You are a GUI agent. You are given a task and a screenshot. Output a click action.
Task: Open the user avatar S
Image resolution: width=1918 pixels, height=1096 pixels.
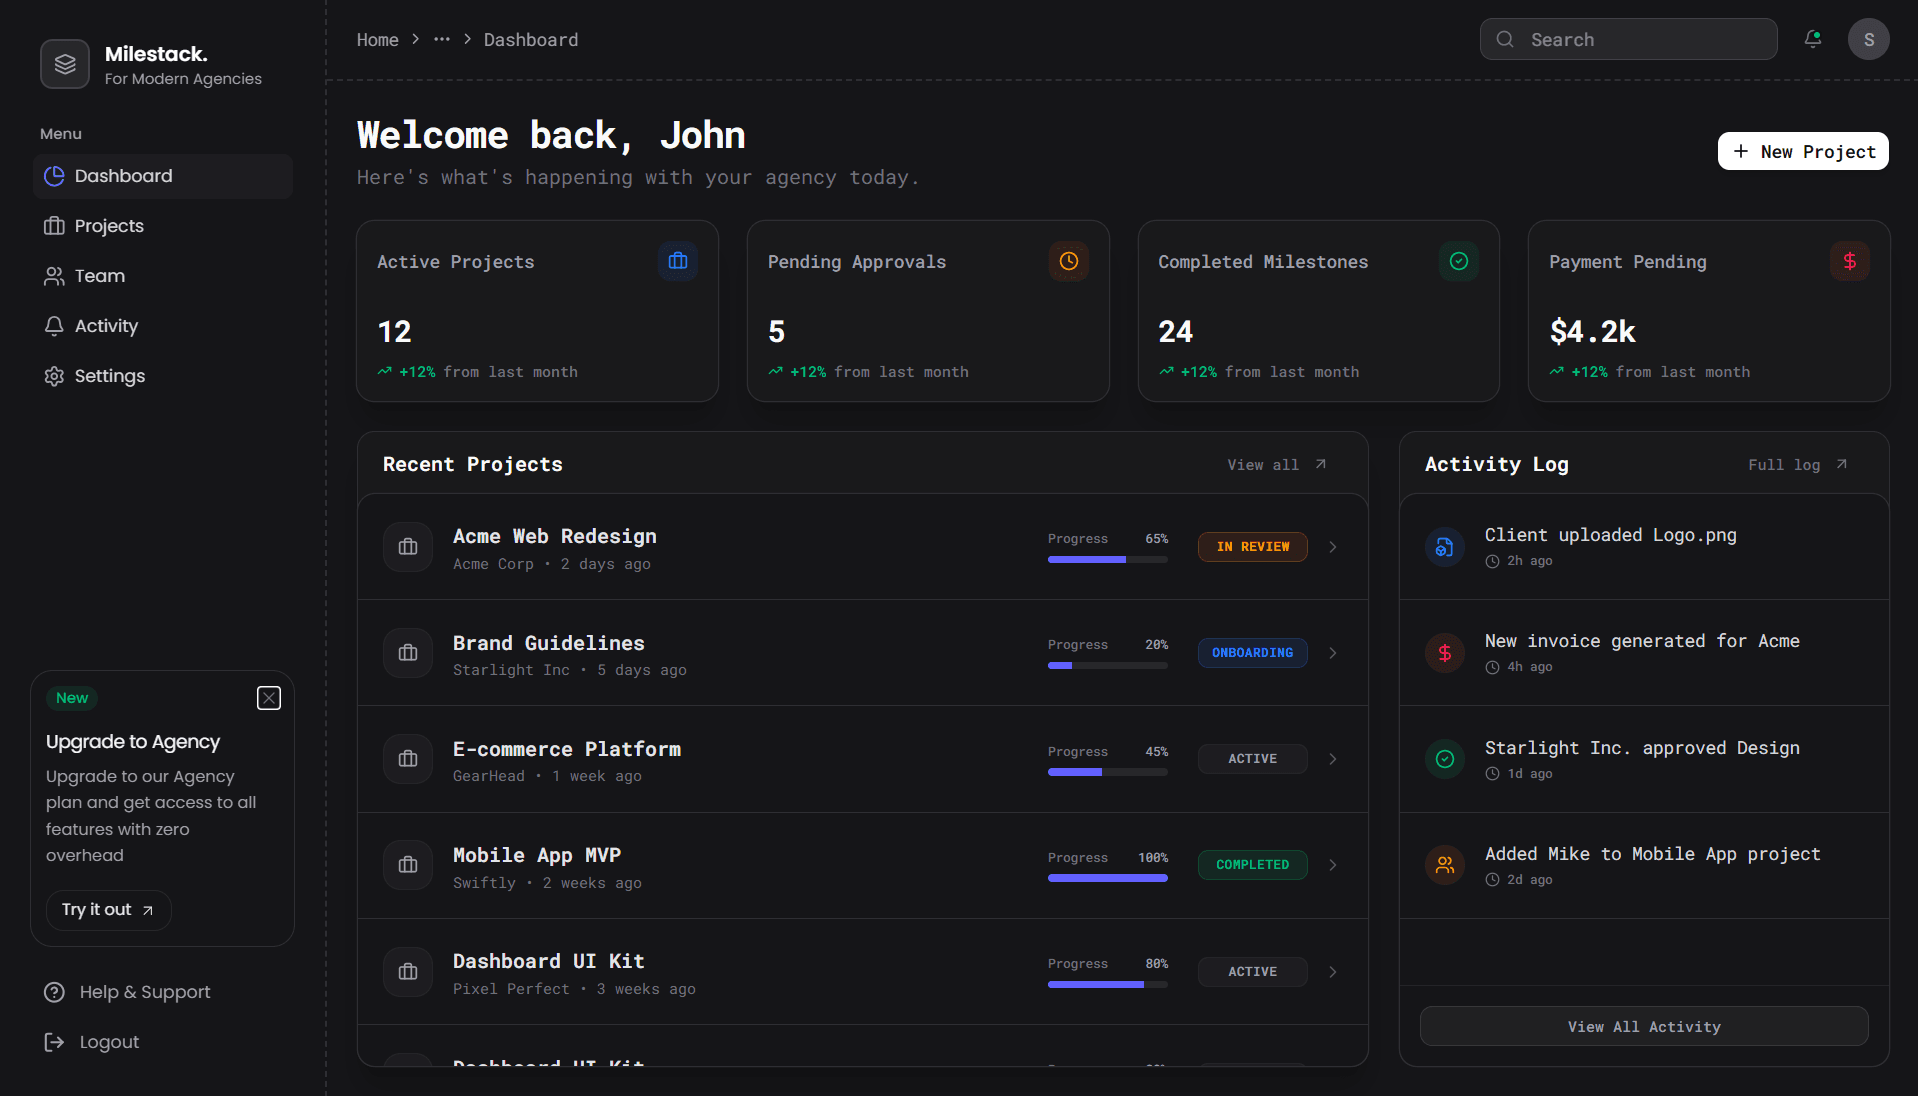1868,39
